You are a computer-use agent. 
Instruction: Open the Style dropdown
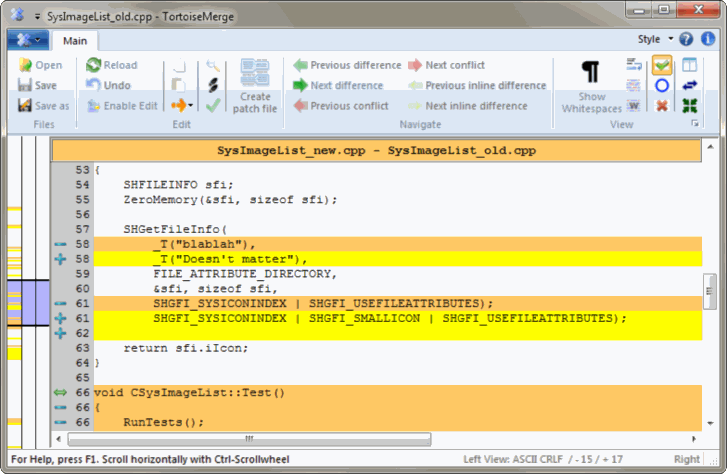click(654, 40)
